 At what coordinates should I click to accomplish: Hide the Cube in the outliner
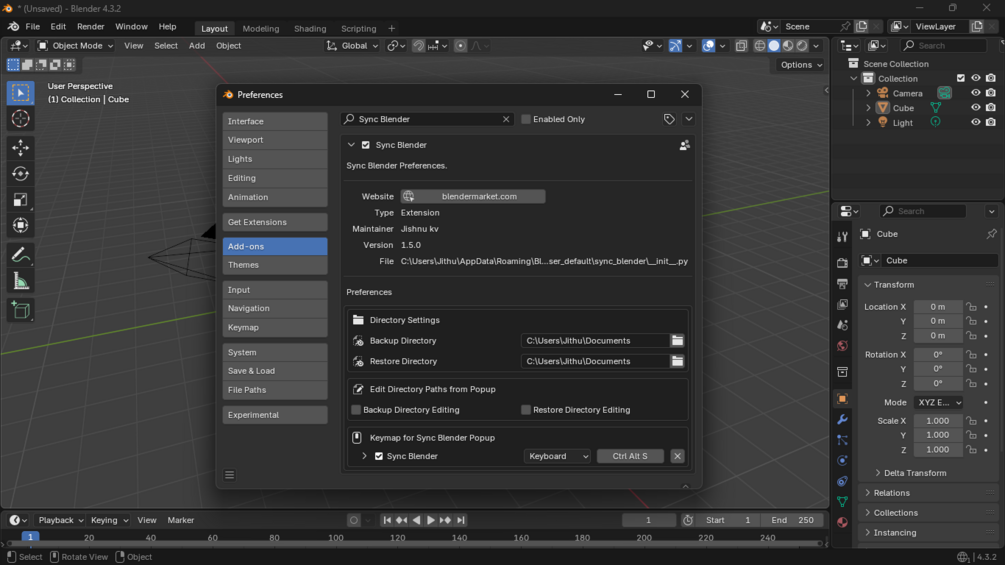click(976, 108)
